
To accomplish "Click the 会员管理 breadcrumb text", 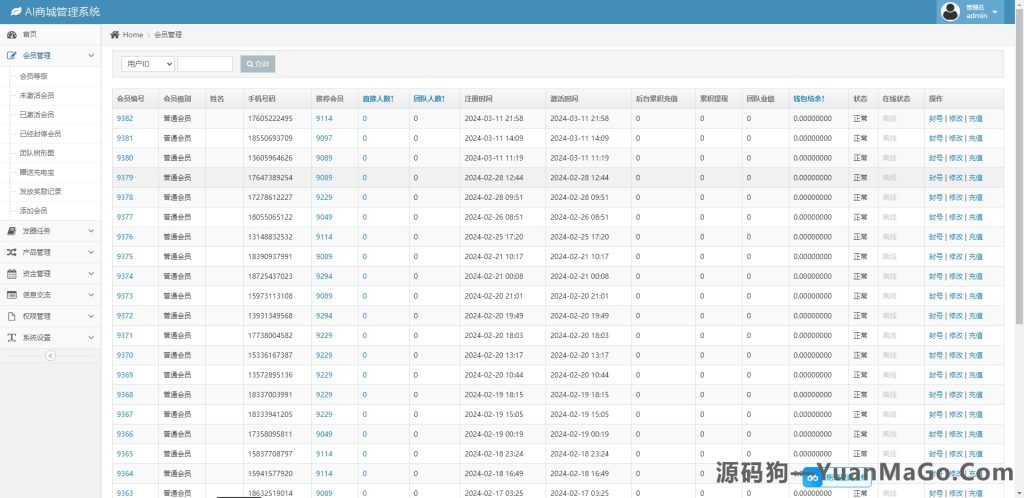I will 168,35.
